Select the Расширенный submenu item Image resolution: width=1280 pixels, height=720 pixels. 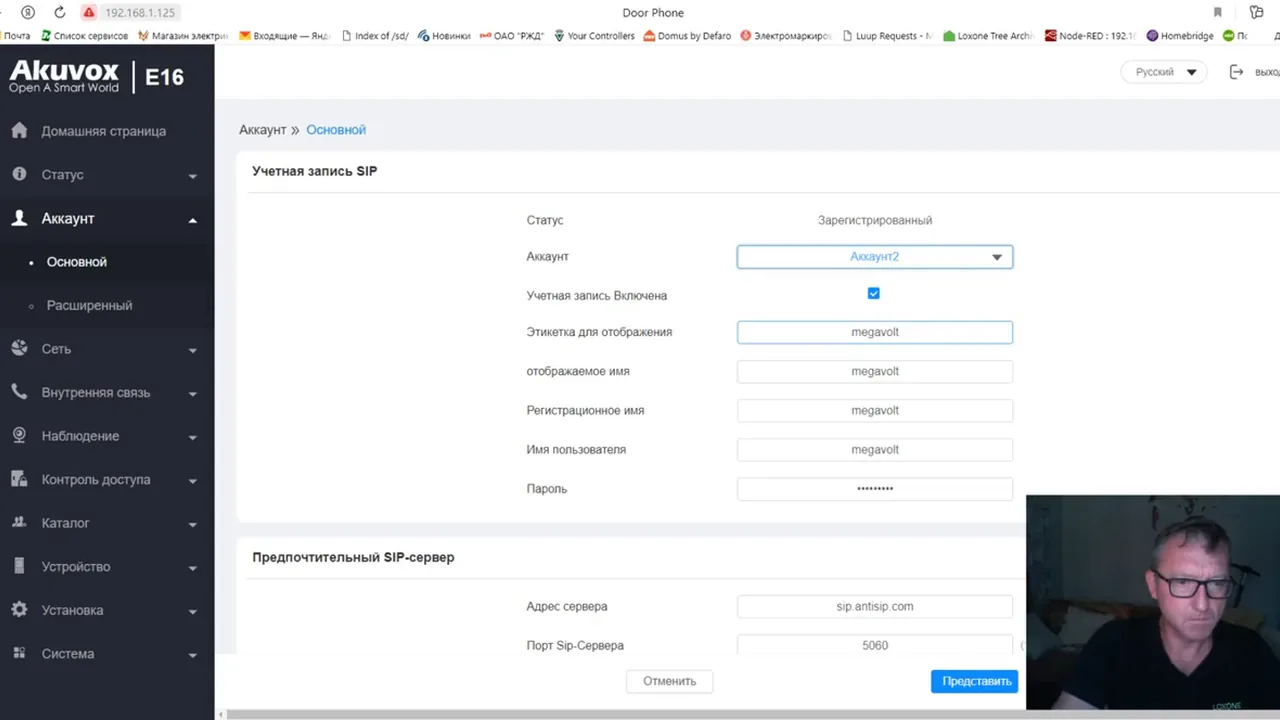(89, 305)
